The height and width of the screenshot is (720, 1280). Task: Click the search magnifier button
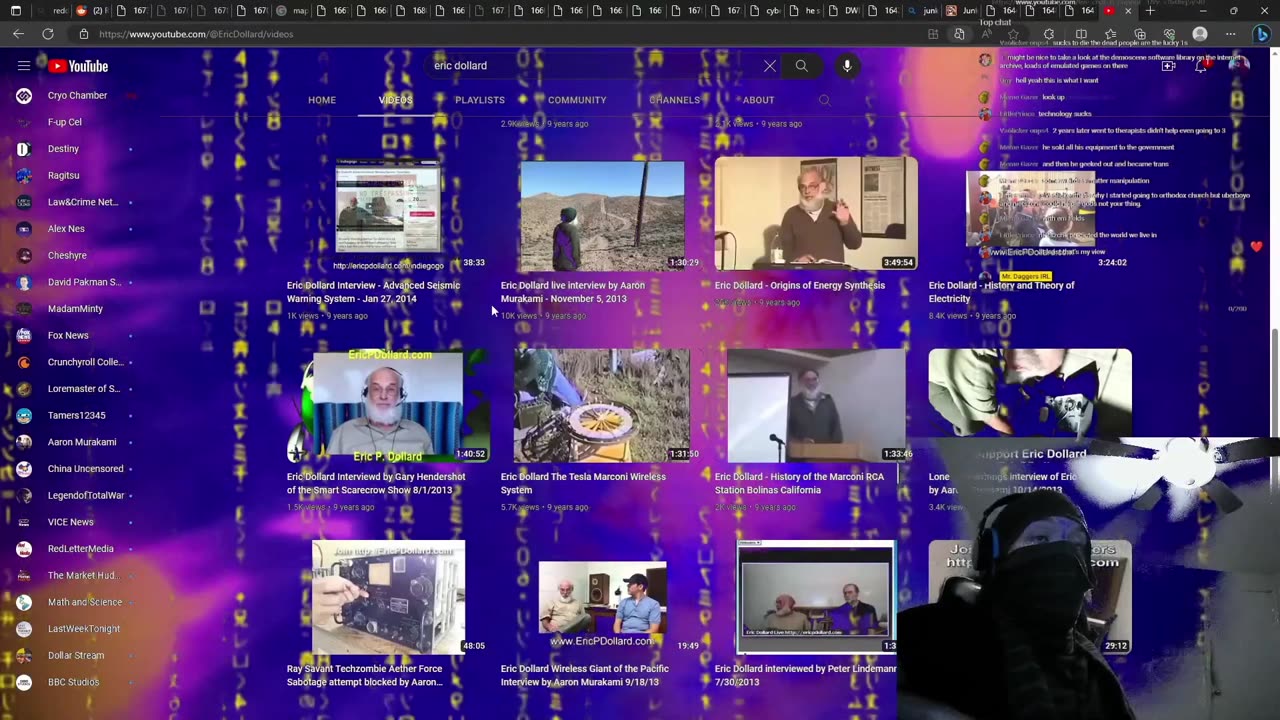coord(801,66)
